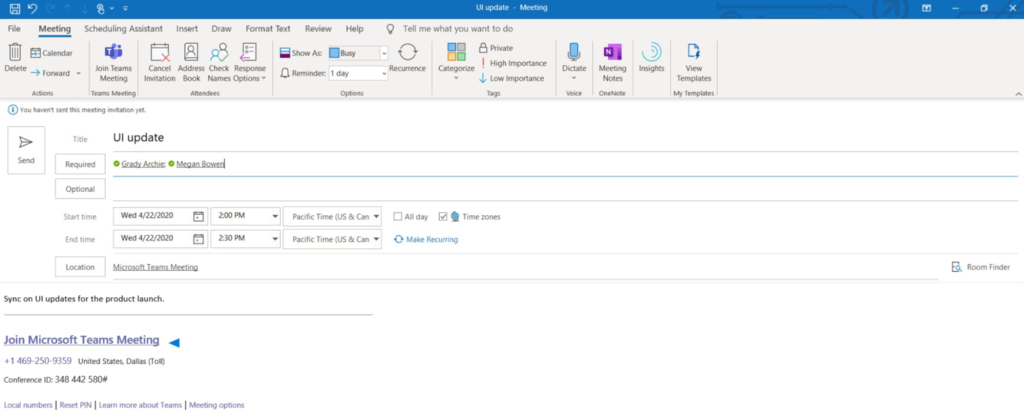Expand the Forward dropdown arrow
The width and height of the screenshot is (1024, 419).
[x=78, y=73]
